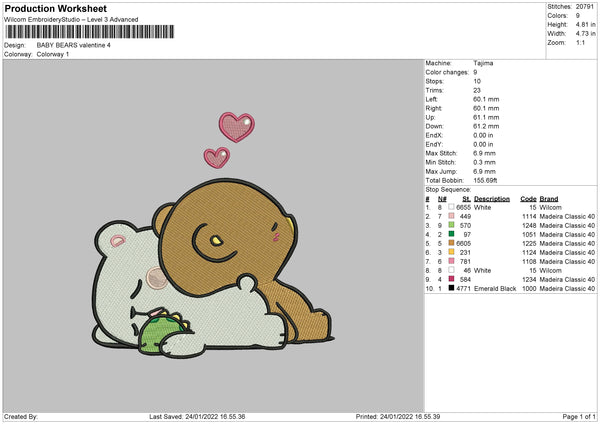600x424 pixels.
Task: Select the Emerald Black swatch
Action: [x=452, y=288]
